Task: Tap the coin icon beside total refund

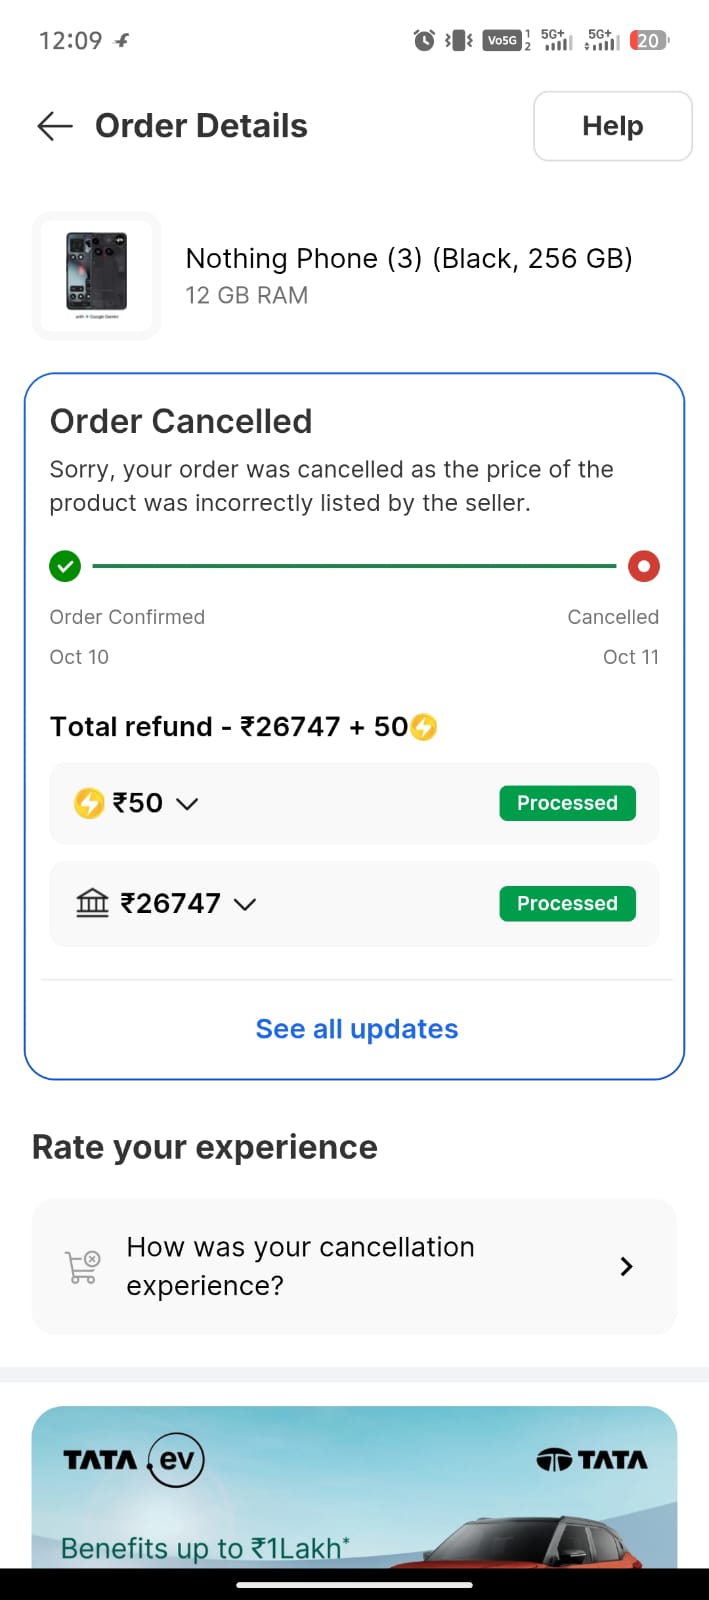Action: [x=424, y=727]
